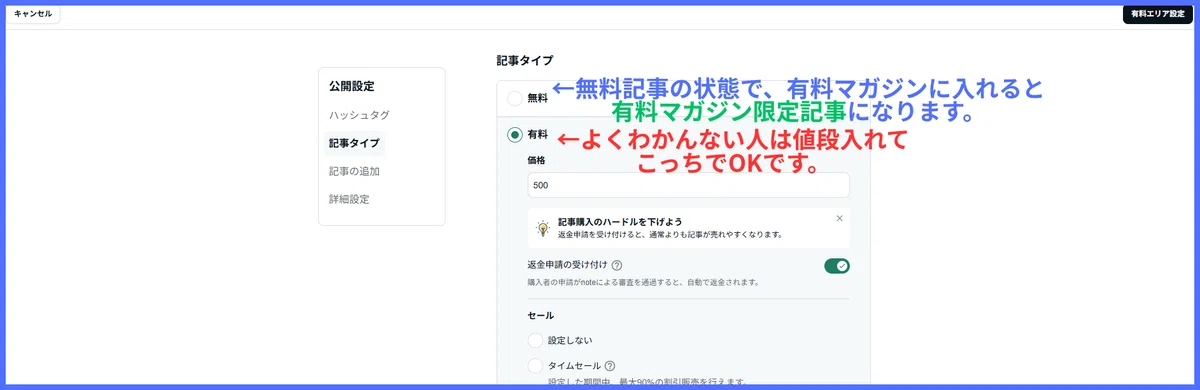Dismiss the 記事購入のハードルを下げよう tip
Screen dimensions: 1200x390
(839, 218)
